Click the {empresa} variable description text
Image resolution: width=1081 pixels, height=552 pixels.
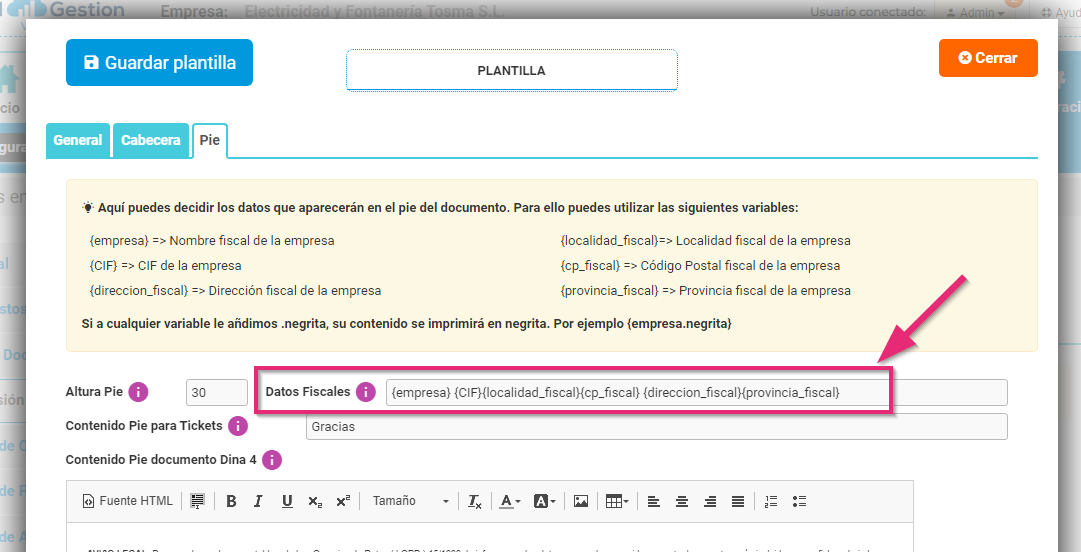(x=212, y=241)
